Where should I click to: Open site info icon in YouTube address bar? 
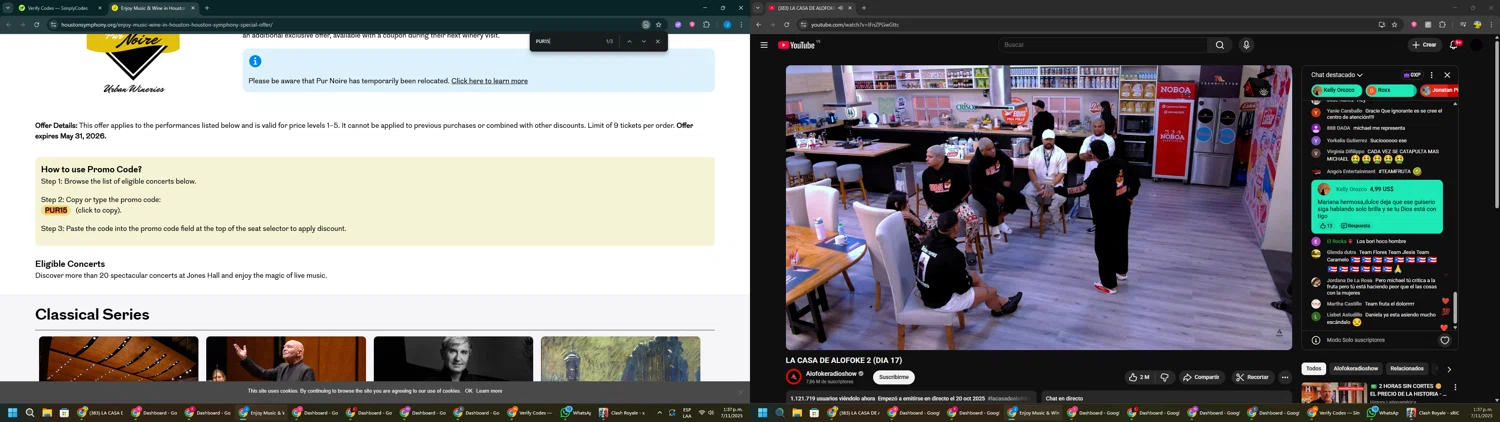coord(803,25)
